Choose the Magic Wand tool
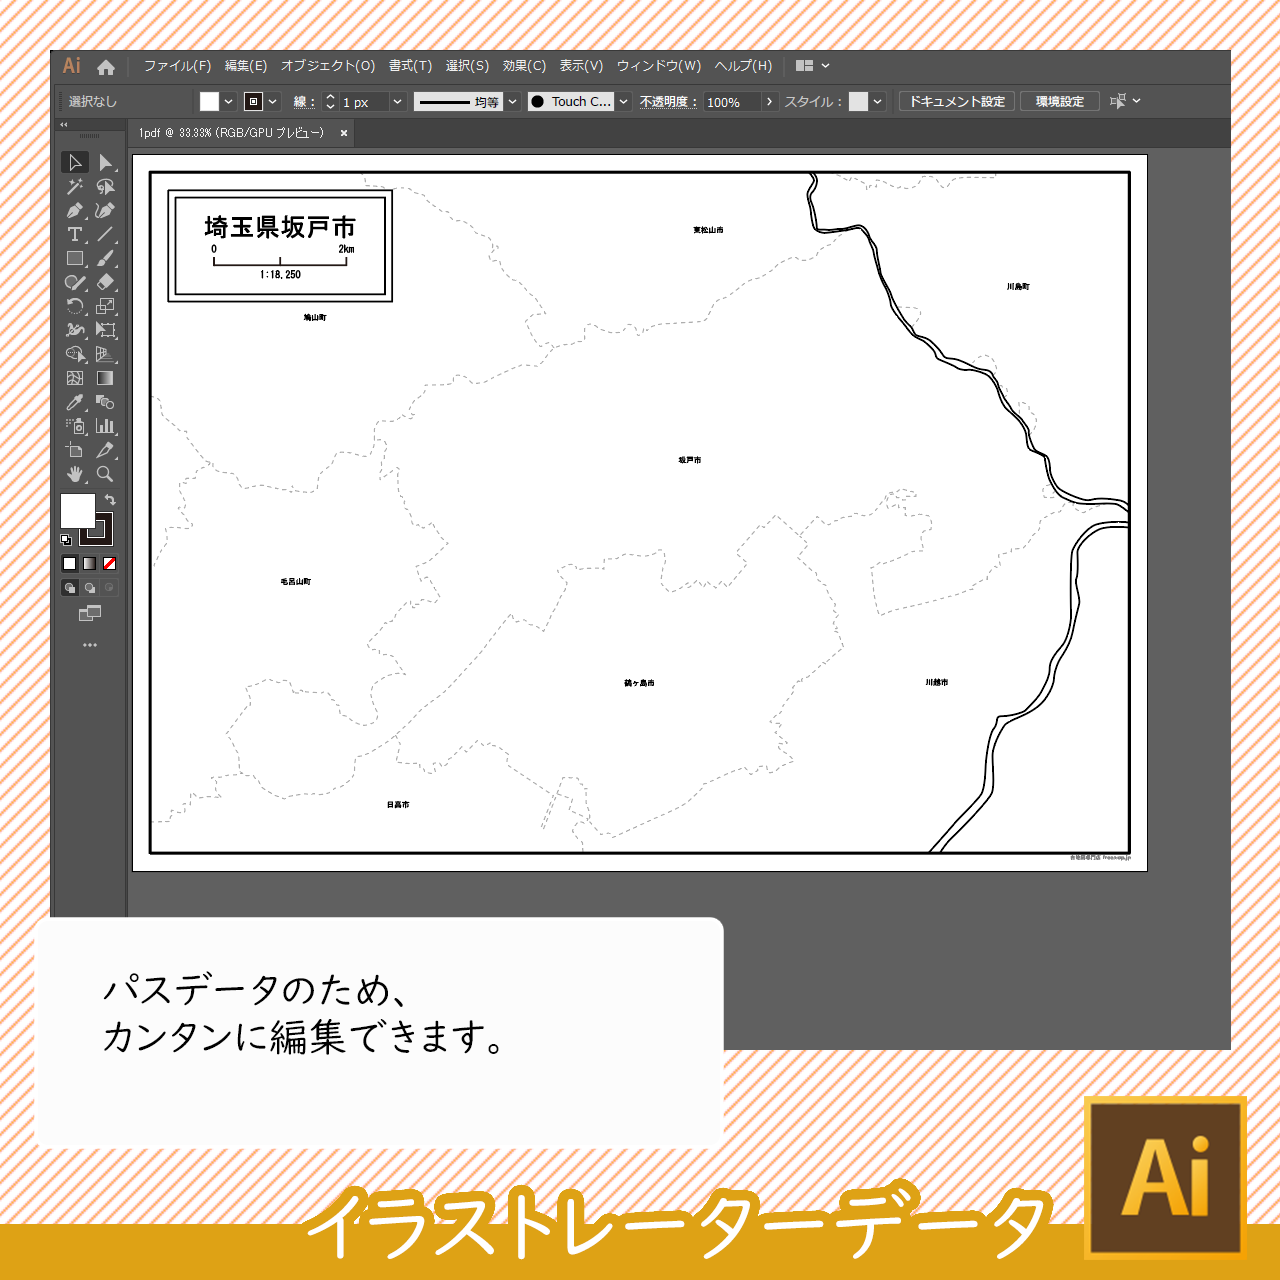 75,186
